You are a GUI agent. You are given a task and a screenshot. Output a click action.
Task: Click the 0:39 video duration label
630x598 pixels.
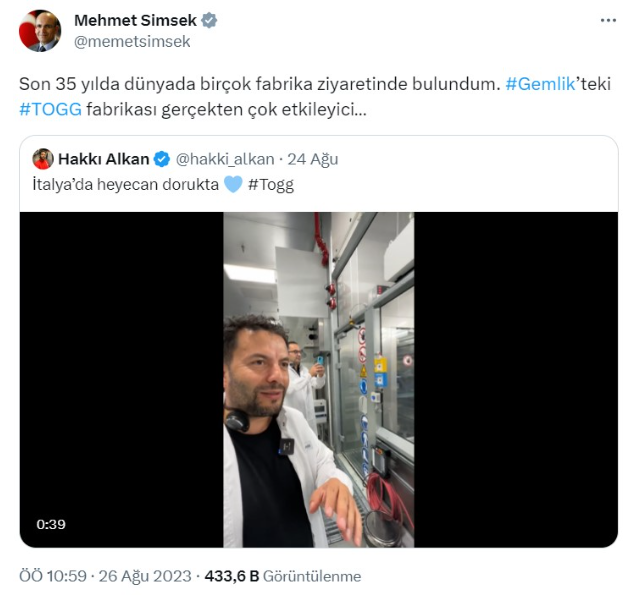pyautogui.click(x=49, y=524)
